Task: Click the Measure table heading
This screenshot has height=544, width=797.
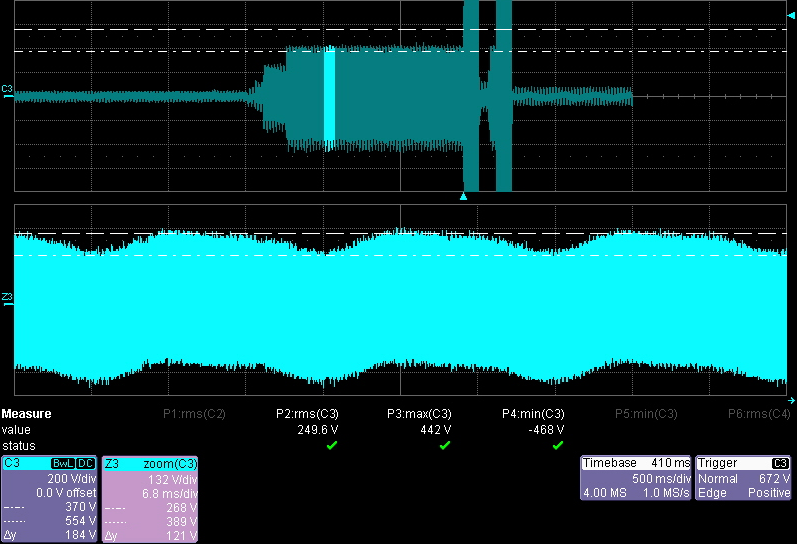Action: point(27,414)
